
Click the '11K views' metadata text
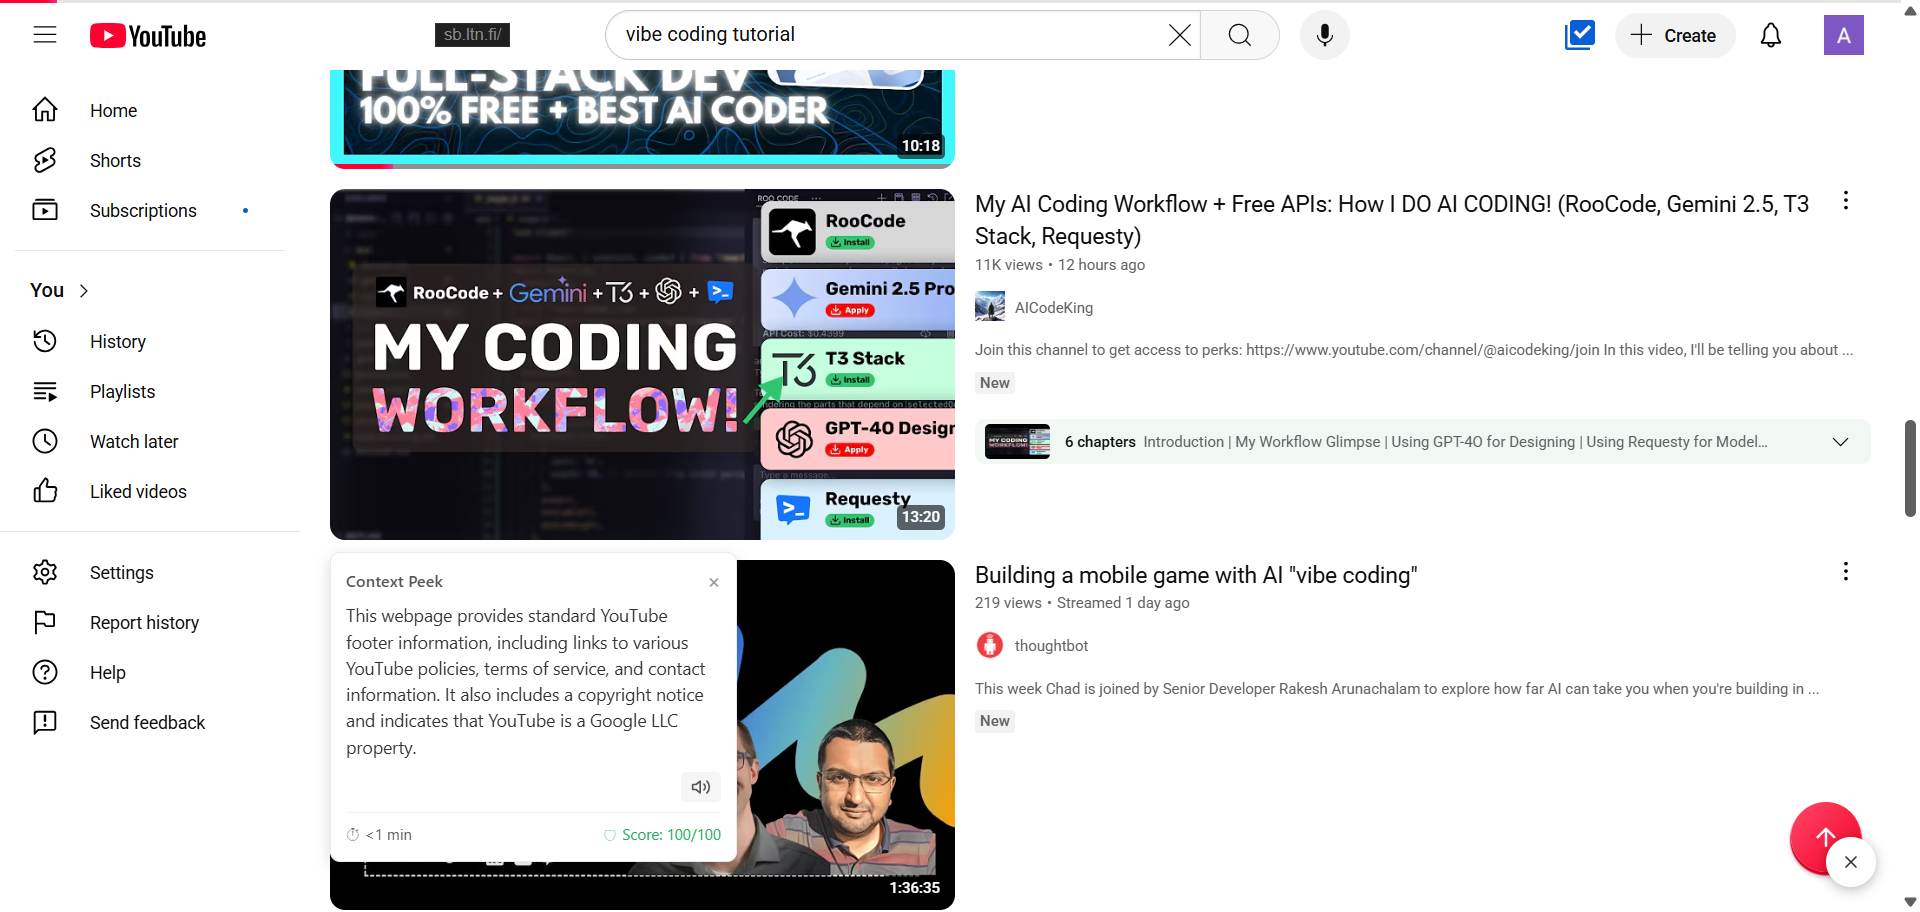click(1009, 265)
